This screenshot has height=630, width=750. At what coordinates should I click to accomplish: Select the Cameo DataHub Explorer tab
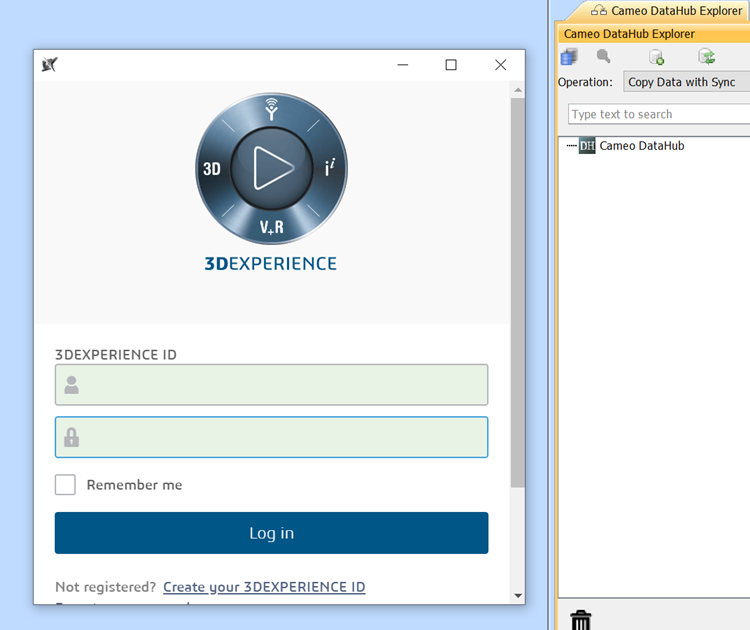666,11
